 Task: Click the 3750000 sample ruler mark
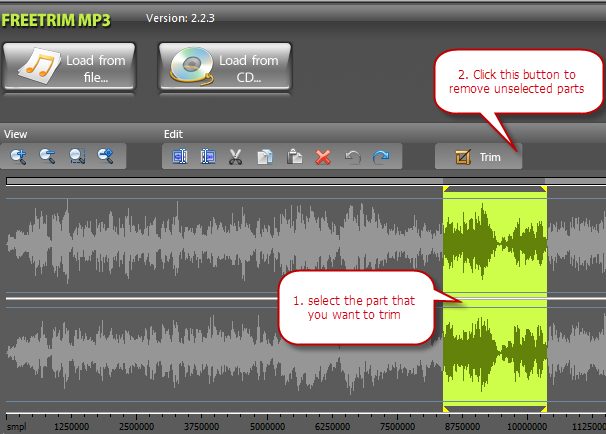[201, 427]
